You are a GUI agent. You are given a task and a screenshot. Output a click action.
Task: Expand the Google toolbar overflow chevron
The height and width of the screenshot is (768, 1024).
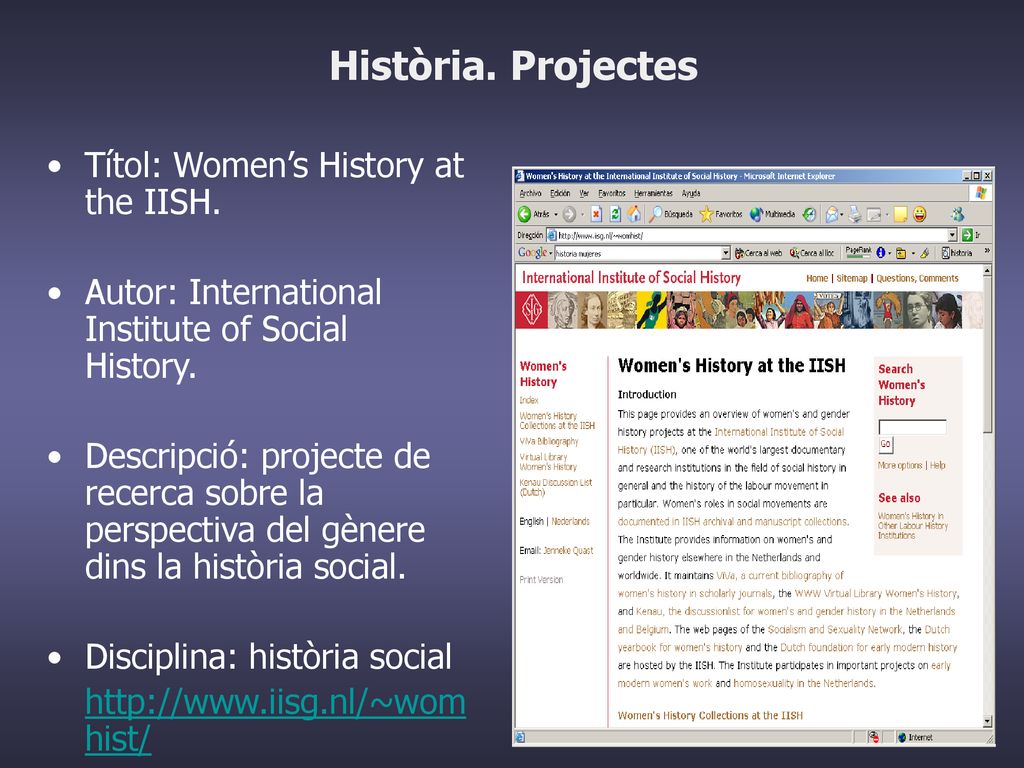(987, 251)
